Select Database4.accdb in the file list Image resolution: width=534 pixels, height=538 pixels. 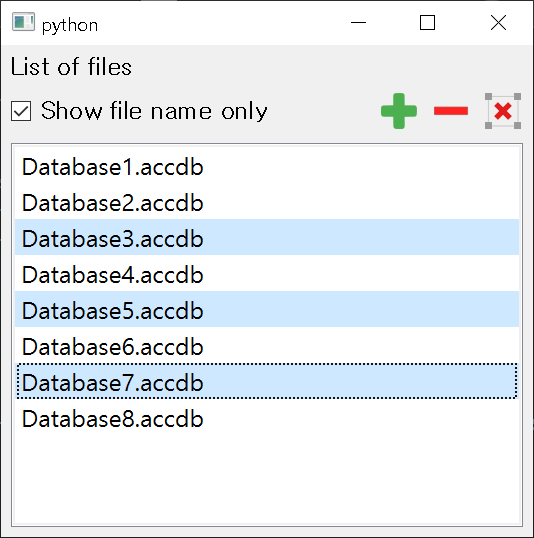tap(267, 274)
